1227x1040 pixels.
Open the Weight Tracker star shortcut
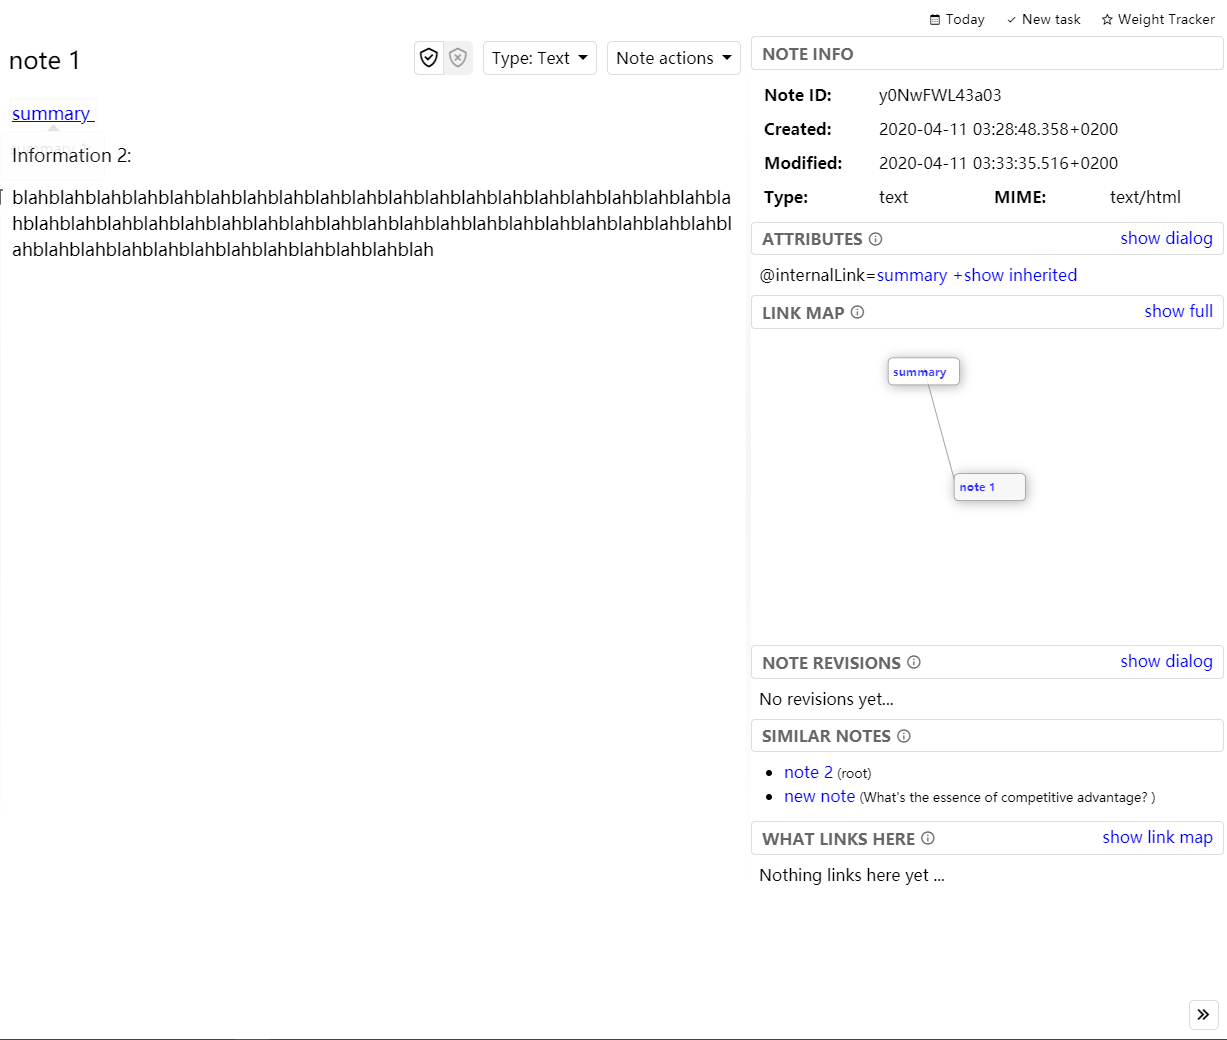(1158, 19)
